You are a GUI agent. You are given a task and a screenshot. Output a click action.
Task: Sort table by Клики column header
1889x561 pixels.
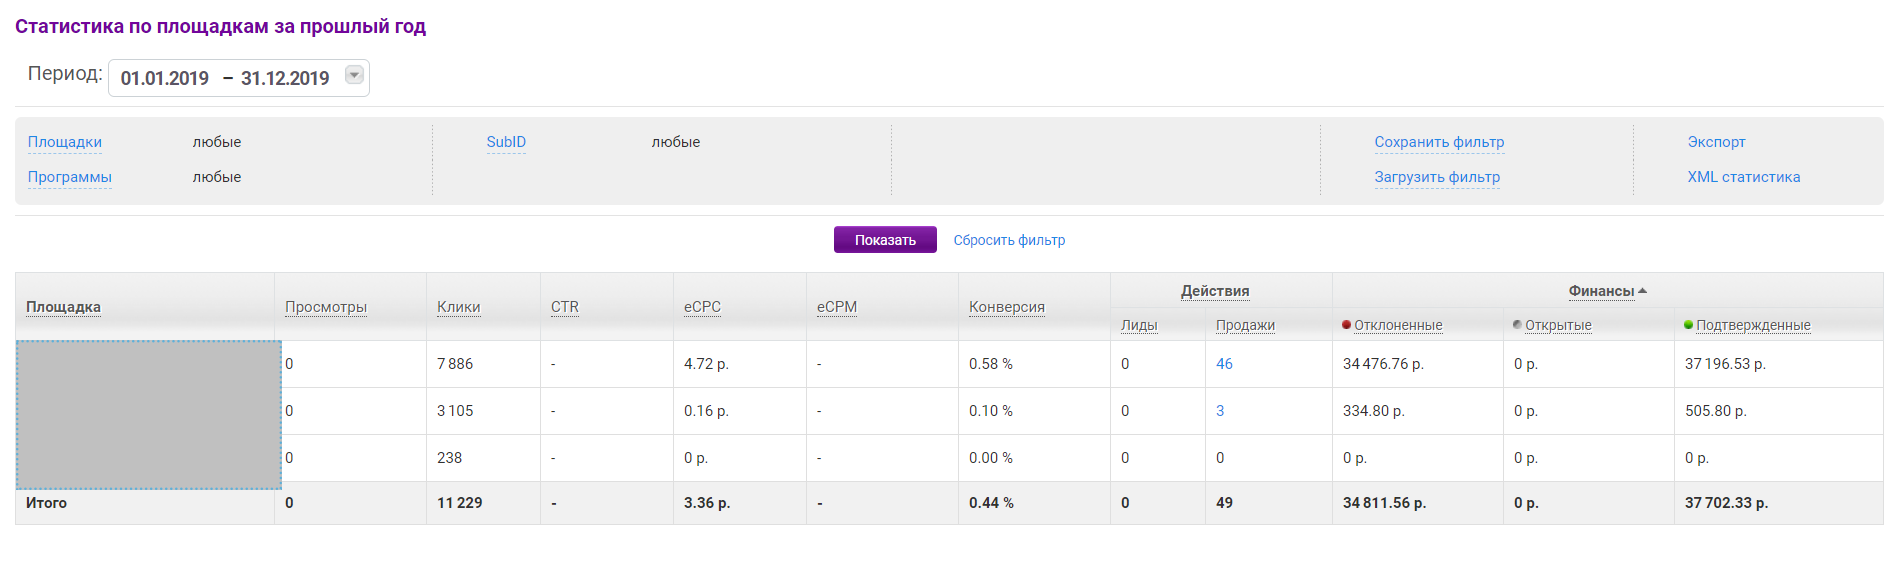(x=459, y=307)
